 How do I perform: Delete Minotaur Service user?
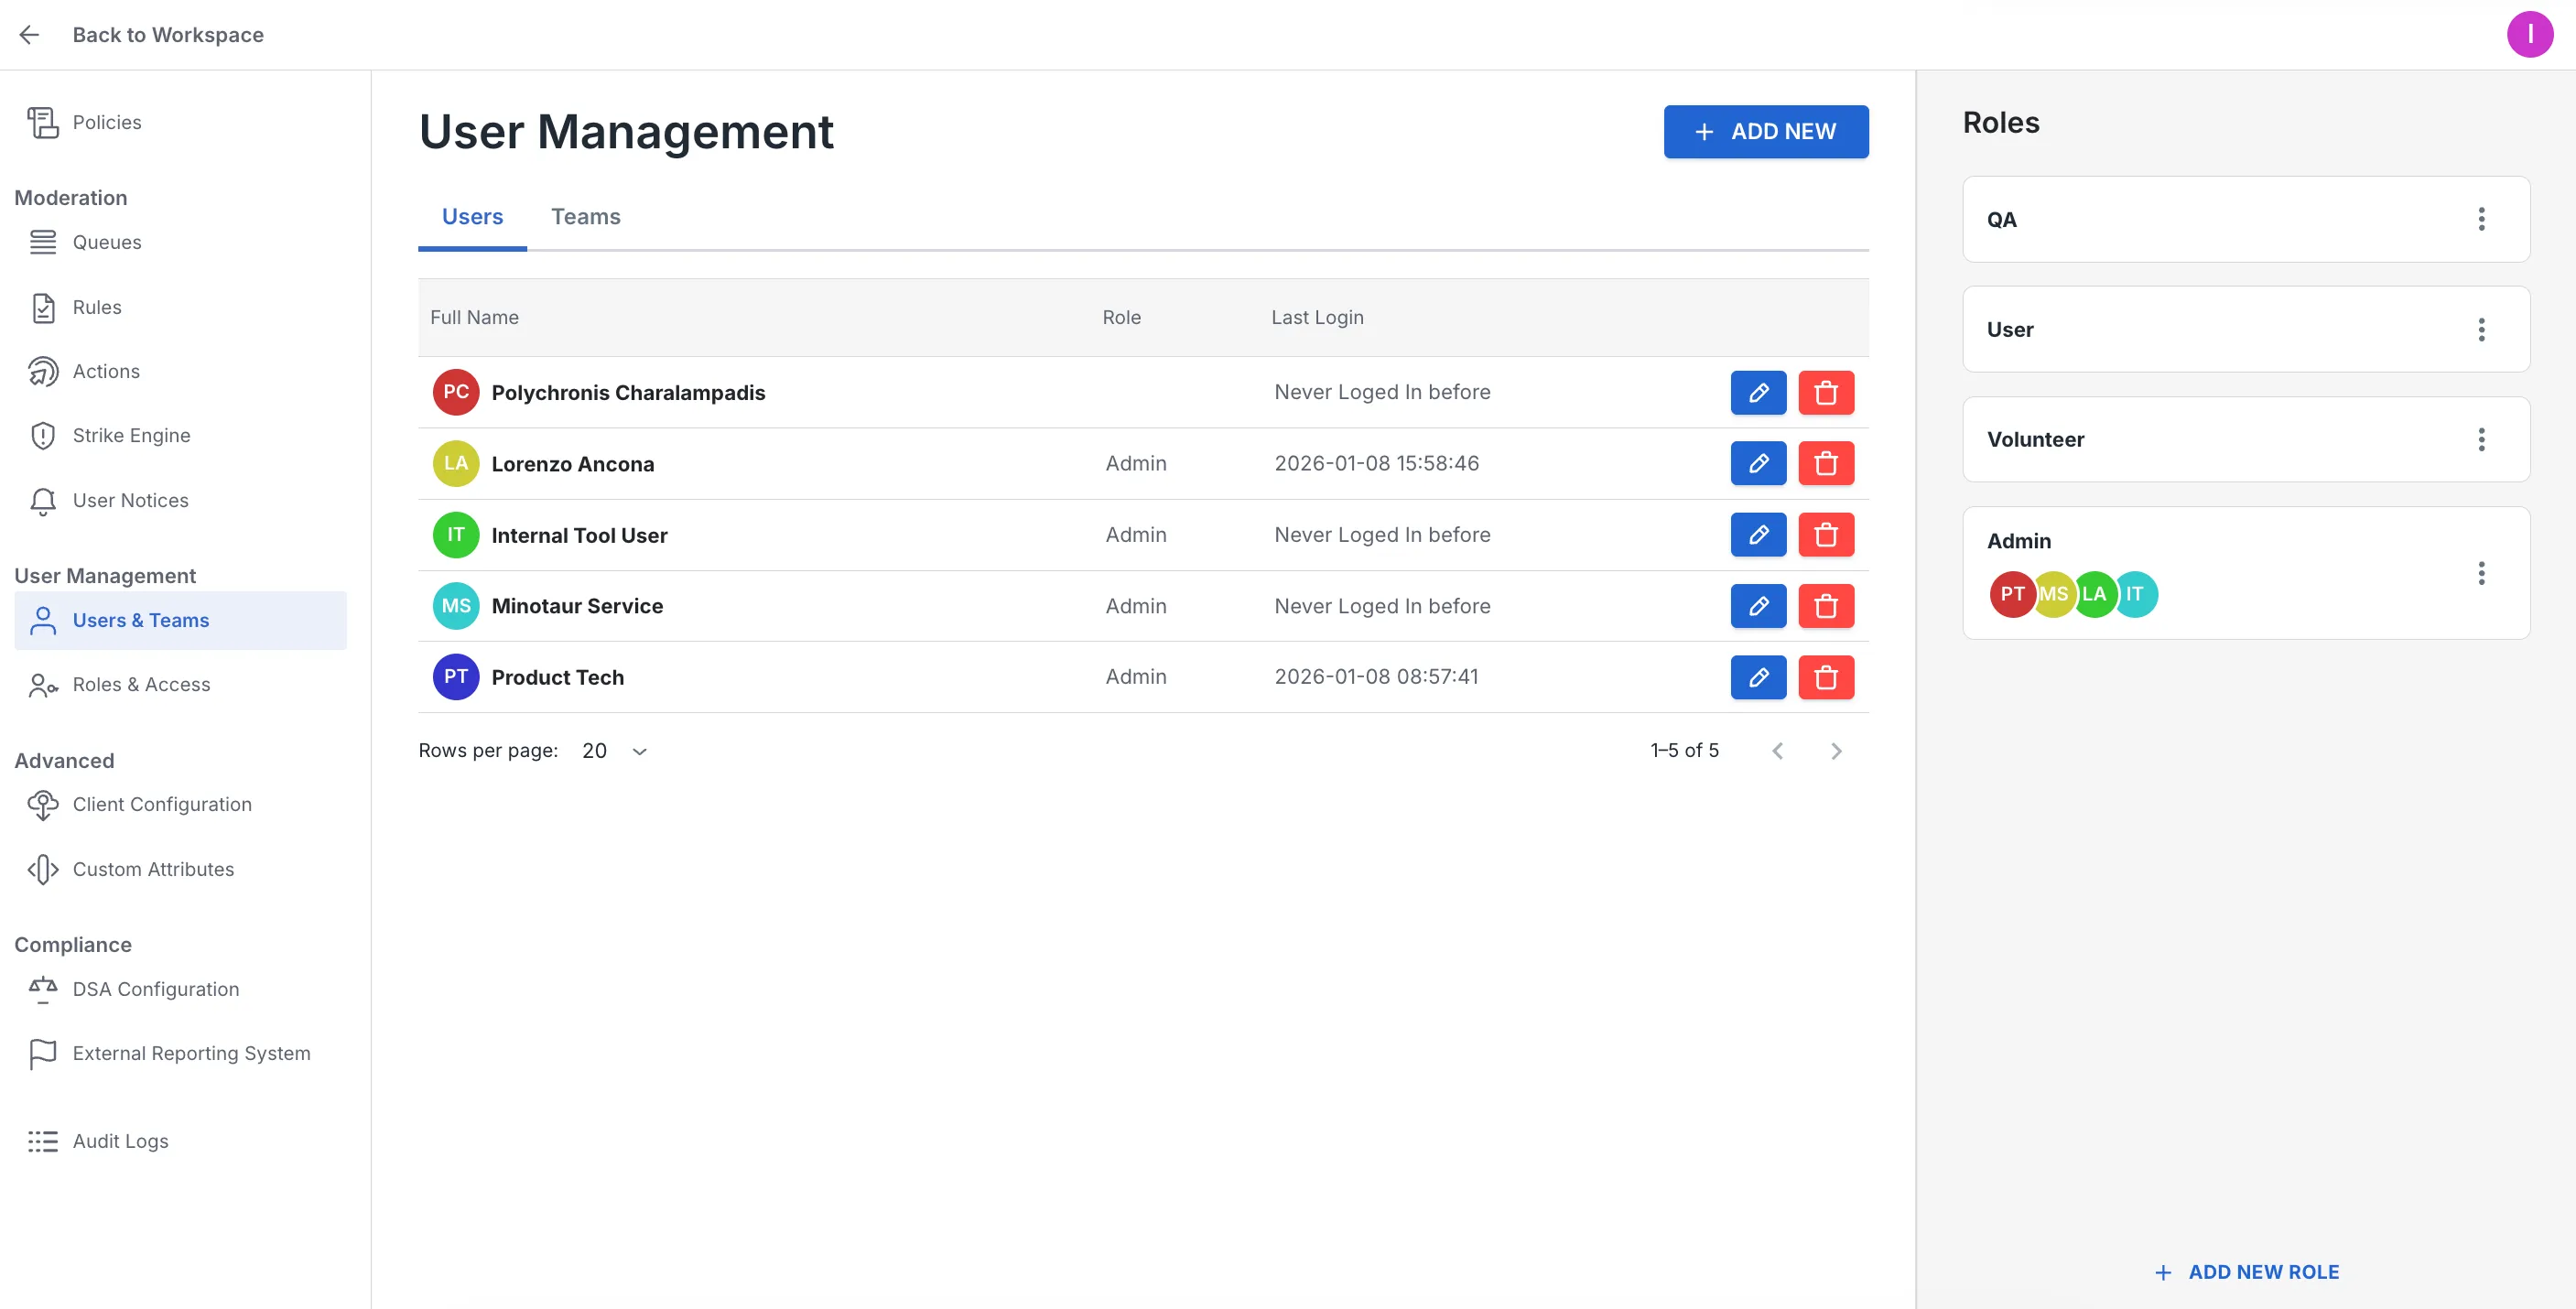[x=1826, y=606]
